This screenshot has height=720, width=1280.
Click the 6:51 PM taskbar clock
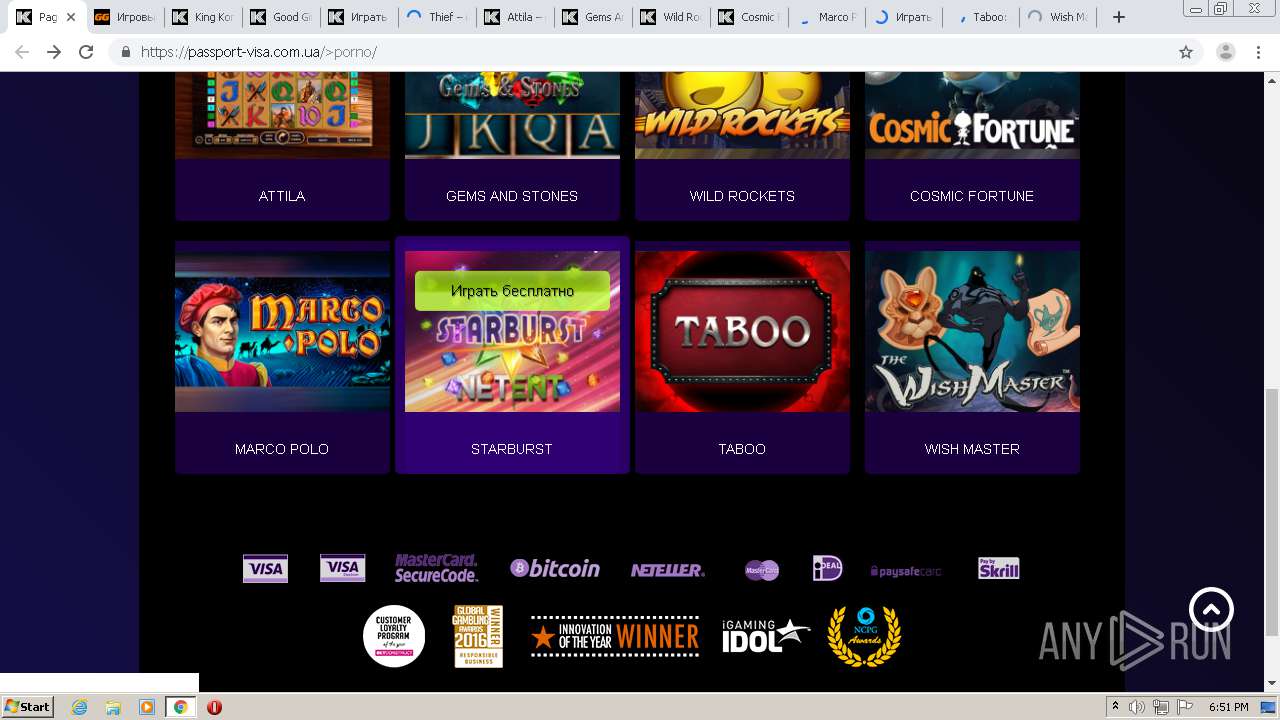click(1229, 707)
